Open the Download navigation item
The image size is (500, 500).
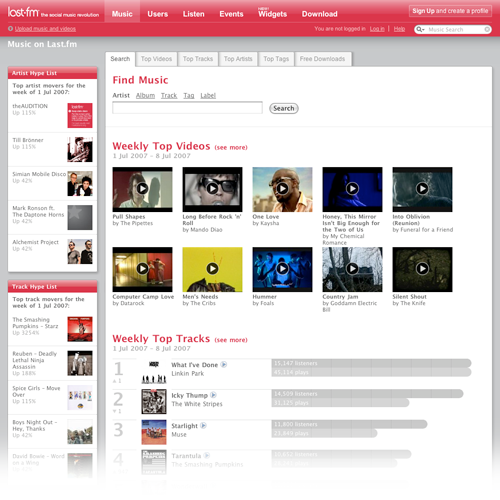[x=320, y=14]
